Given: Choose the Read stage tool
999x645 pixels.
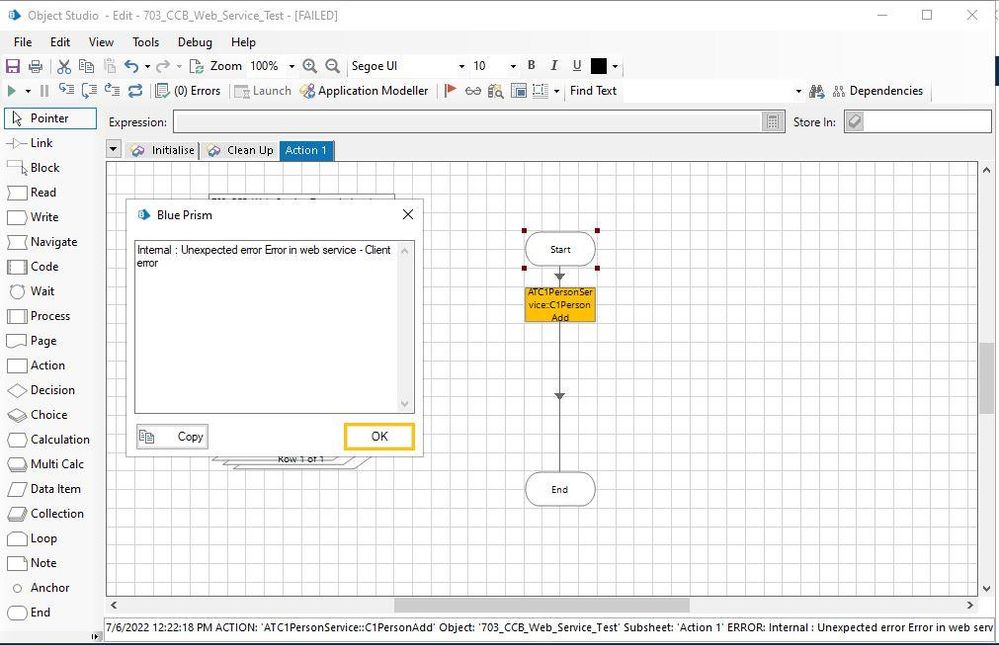Looking at the screenshot, I should click(32, 192).
